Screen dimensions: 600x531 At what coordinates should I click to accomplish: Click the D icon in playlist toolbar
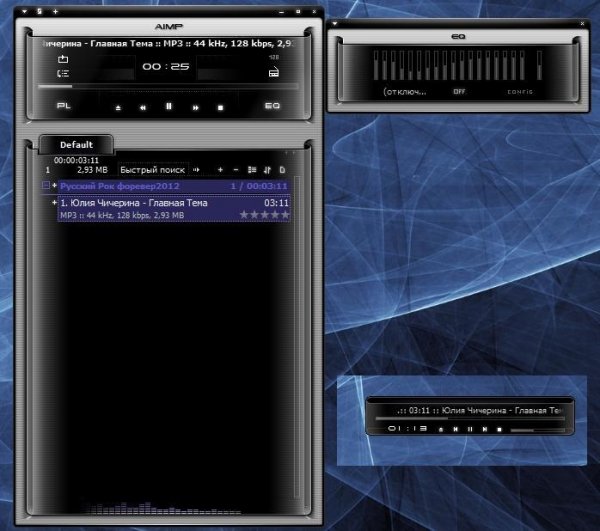[282, 170]
